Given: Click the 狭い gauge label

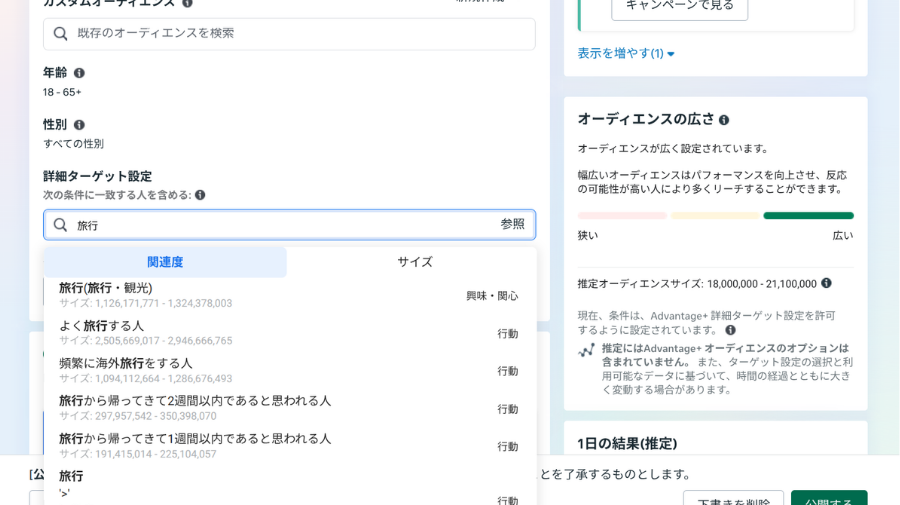Looking at the screenshot, I should click(x=588, y=236).
